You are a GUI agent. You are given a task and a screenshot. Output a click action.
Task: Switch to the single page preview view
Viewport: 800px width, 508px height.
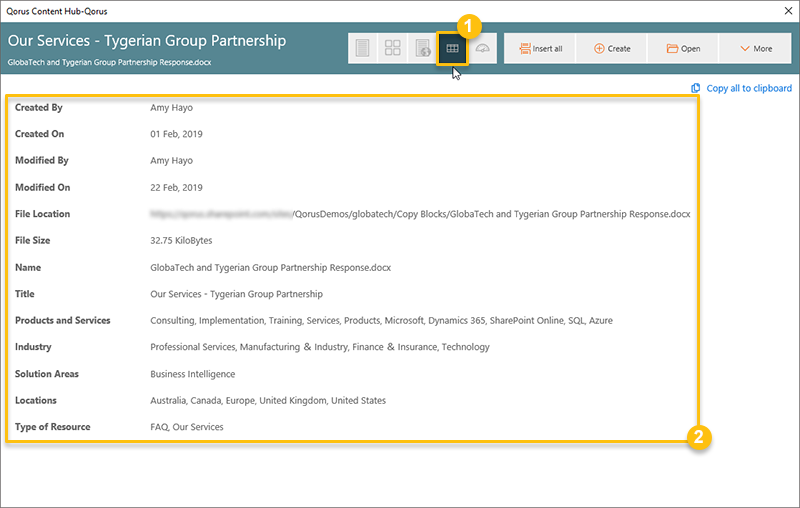point(362,48)
